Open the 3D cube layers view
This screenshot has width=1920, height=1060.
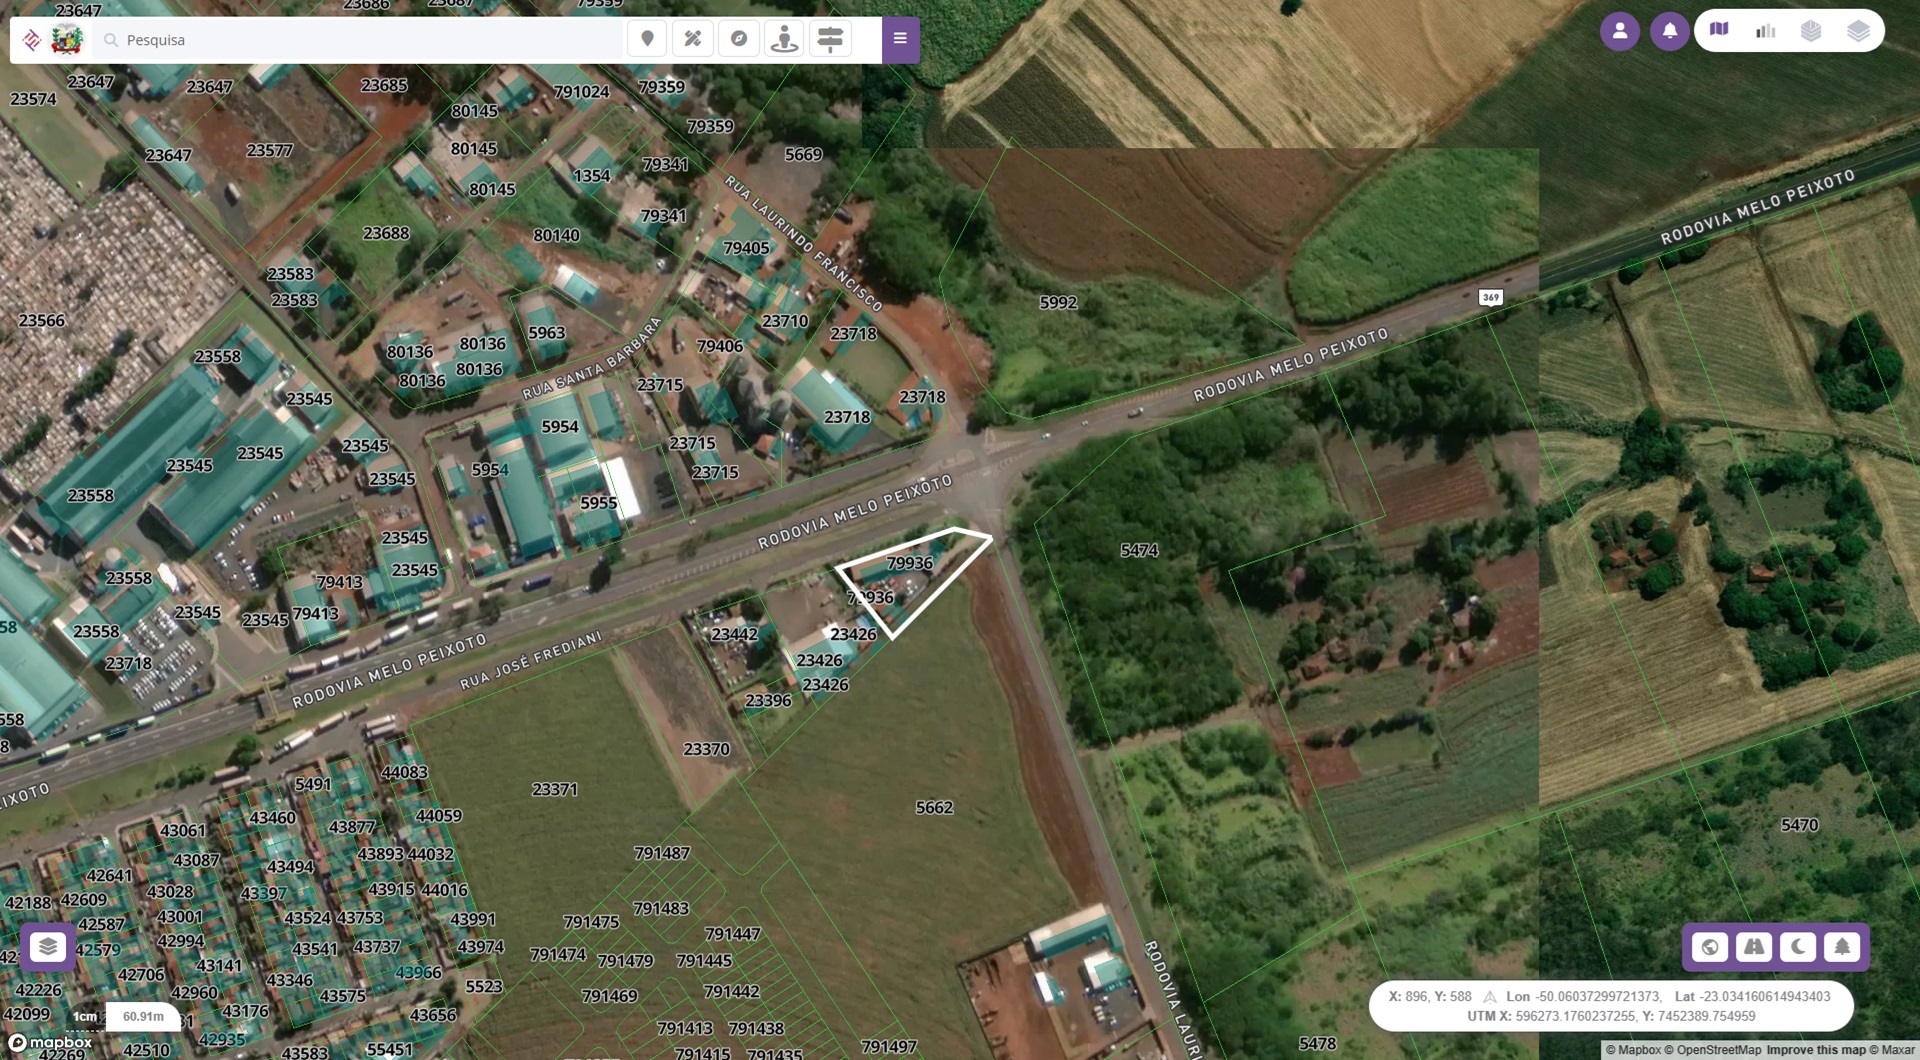(1811, 31)
